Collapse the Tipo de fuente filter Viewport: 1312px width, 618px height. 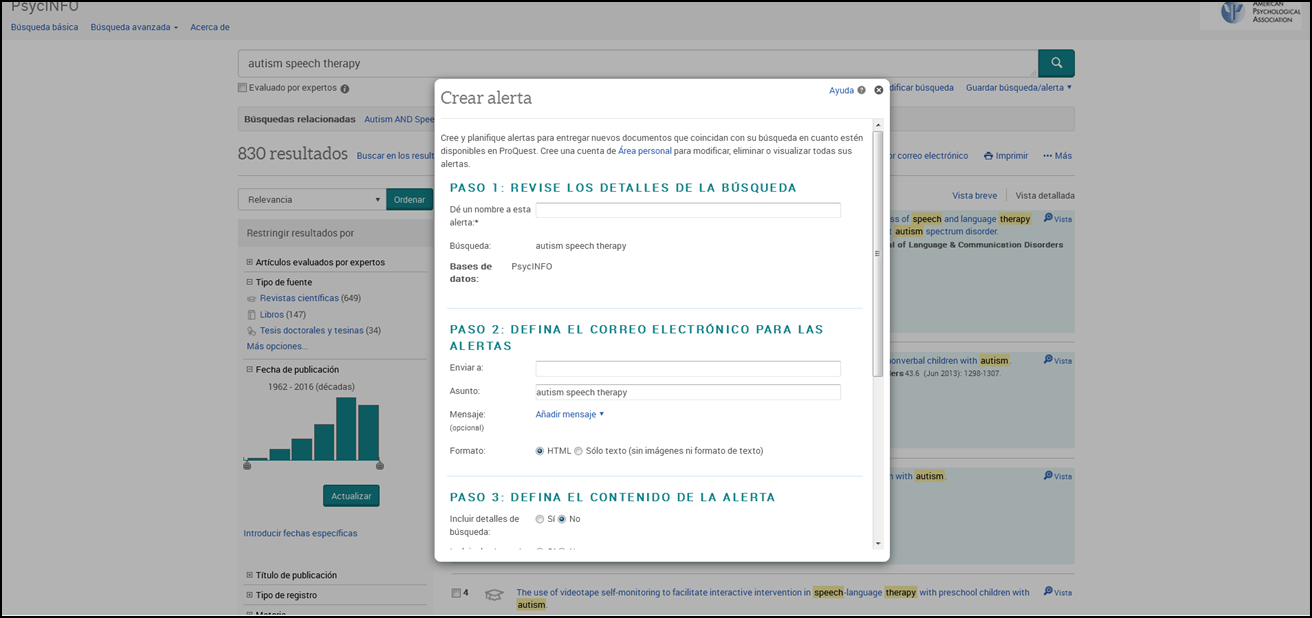click(x=249, y=283)
